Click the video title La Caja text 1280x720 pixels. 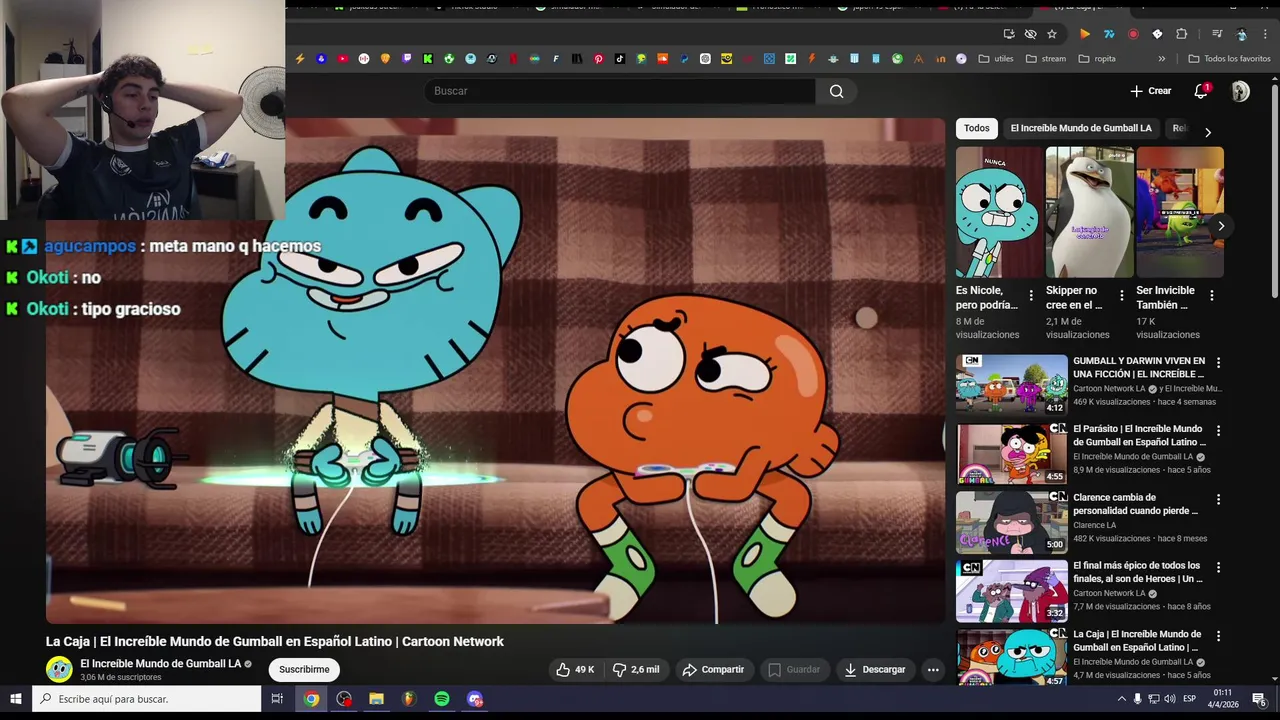point(275,641)
